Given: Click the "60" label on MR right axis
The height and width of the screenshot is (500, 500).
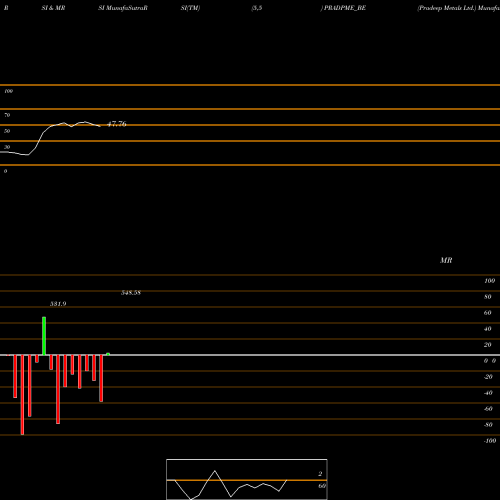Looking at the screenshot, I should [488, 313].
